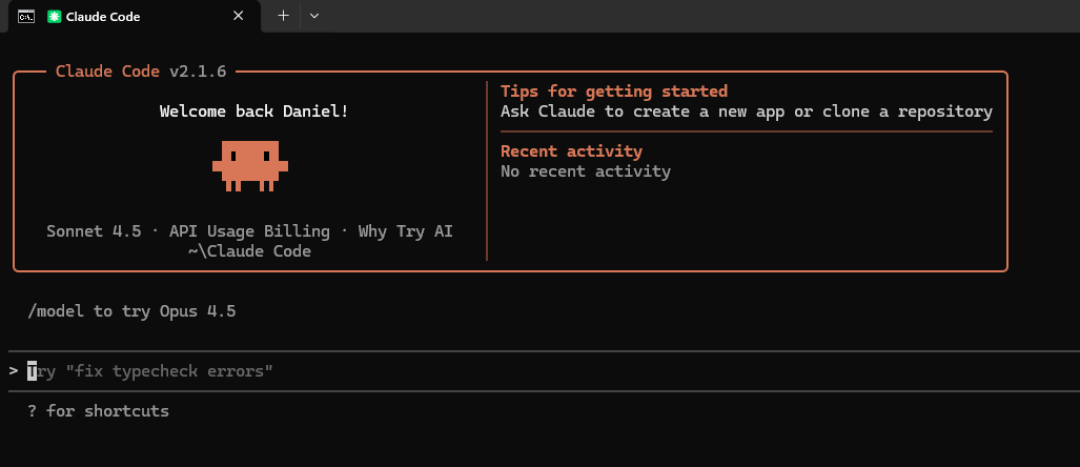Close the Claude Code tab
The image size is (1080, 467).
(x=238, y=16)
